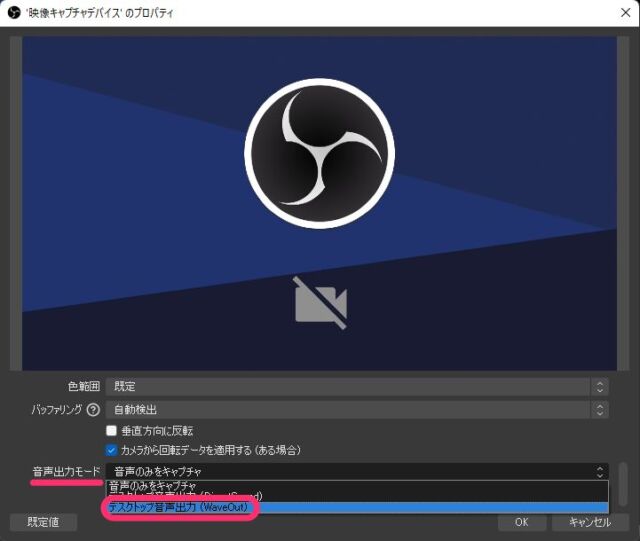Viewport: 640px width, 541px height.
Task: Click the バッファリング help question mark icon
Action: (93, 410)
